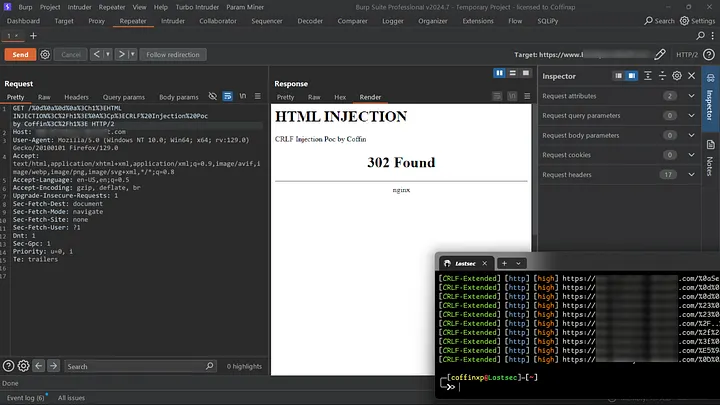Set side-by-side request/response layout

click(x=499, y=73)
